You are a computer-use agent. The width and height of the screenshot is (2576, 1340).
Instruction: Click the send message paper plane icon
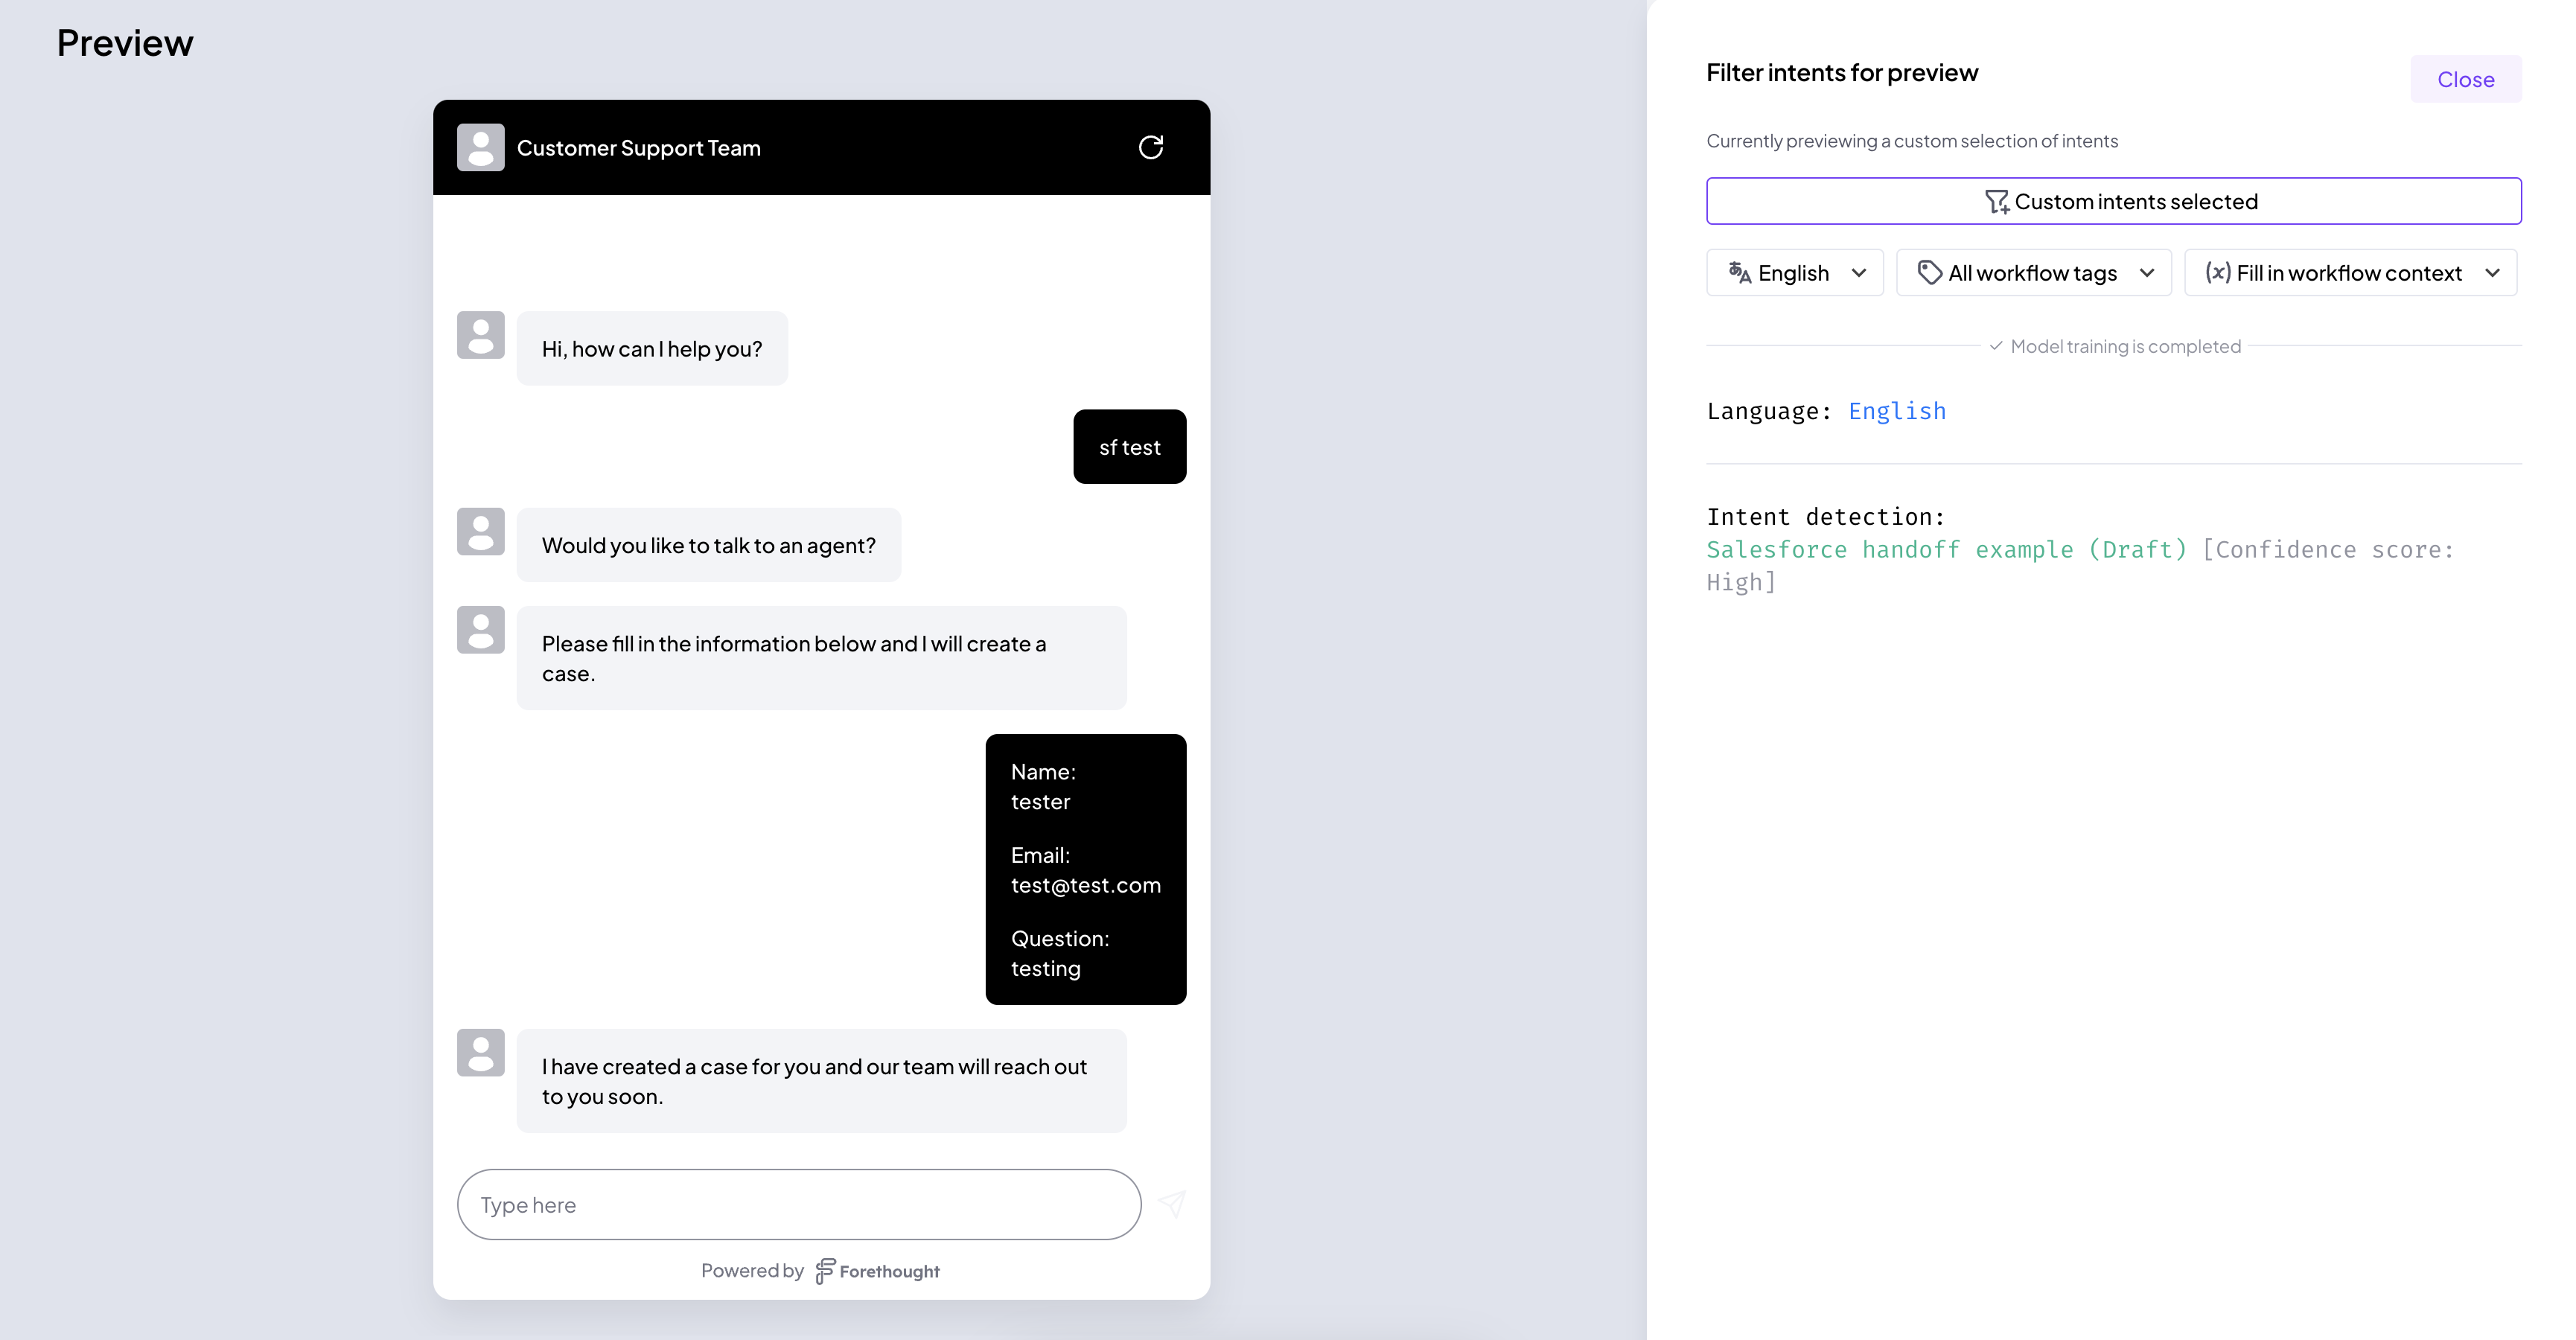(1172, 1204)
